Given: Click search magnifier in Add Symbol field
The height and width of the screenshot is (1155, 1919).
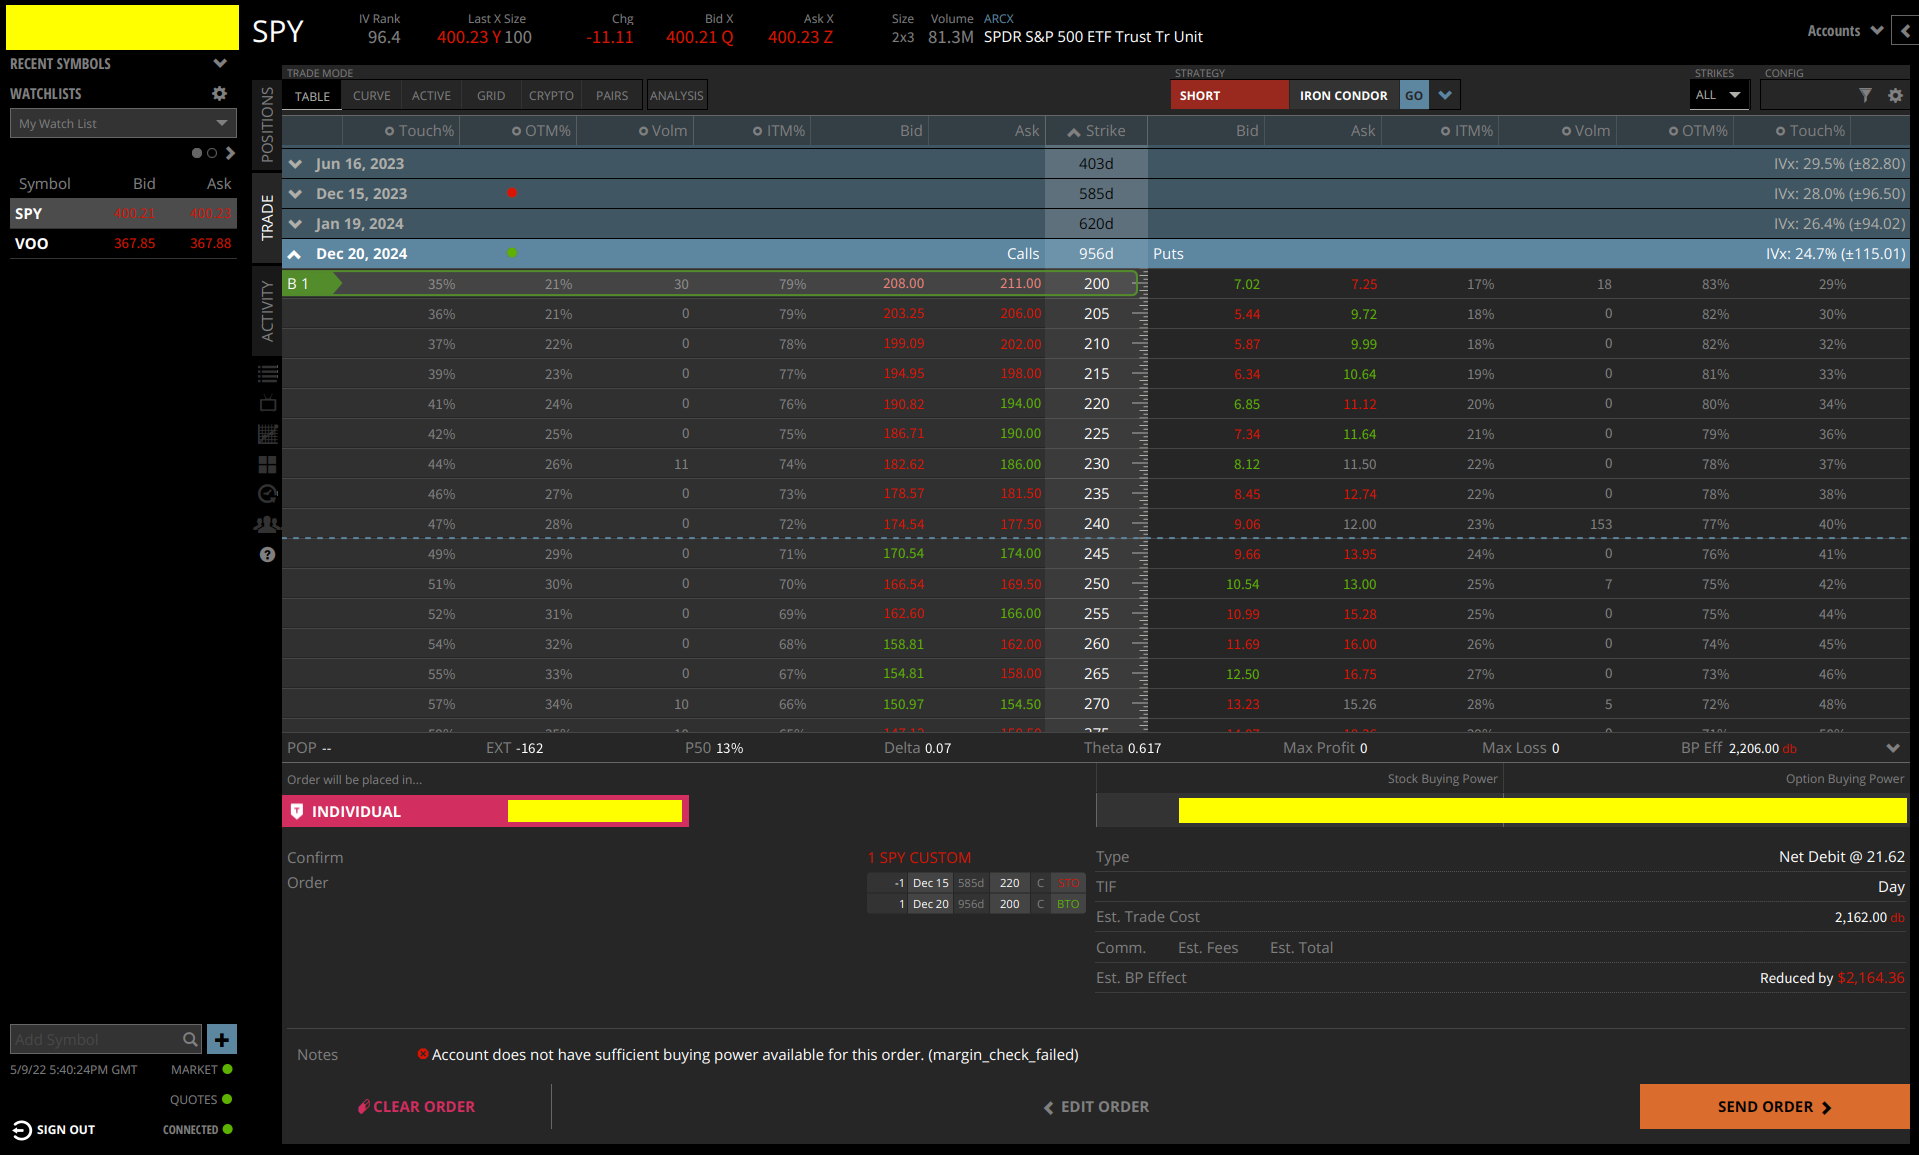Looking at the screenshot, I should point(190,1039).
